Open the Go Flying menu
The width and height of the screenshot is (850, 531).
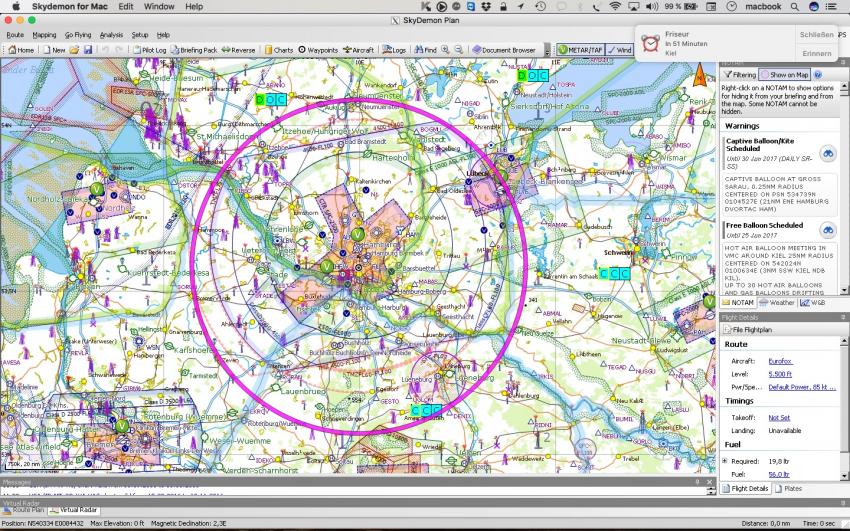coord(78,35)
